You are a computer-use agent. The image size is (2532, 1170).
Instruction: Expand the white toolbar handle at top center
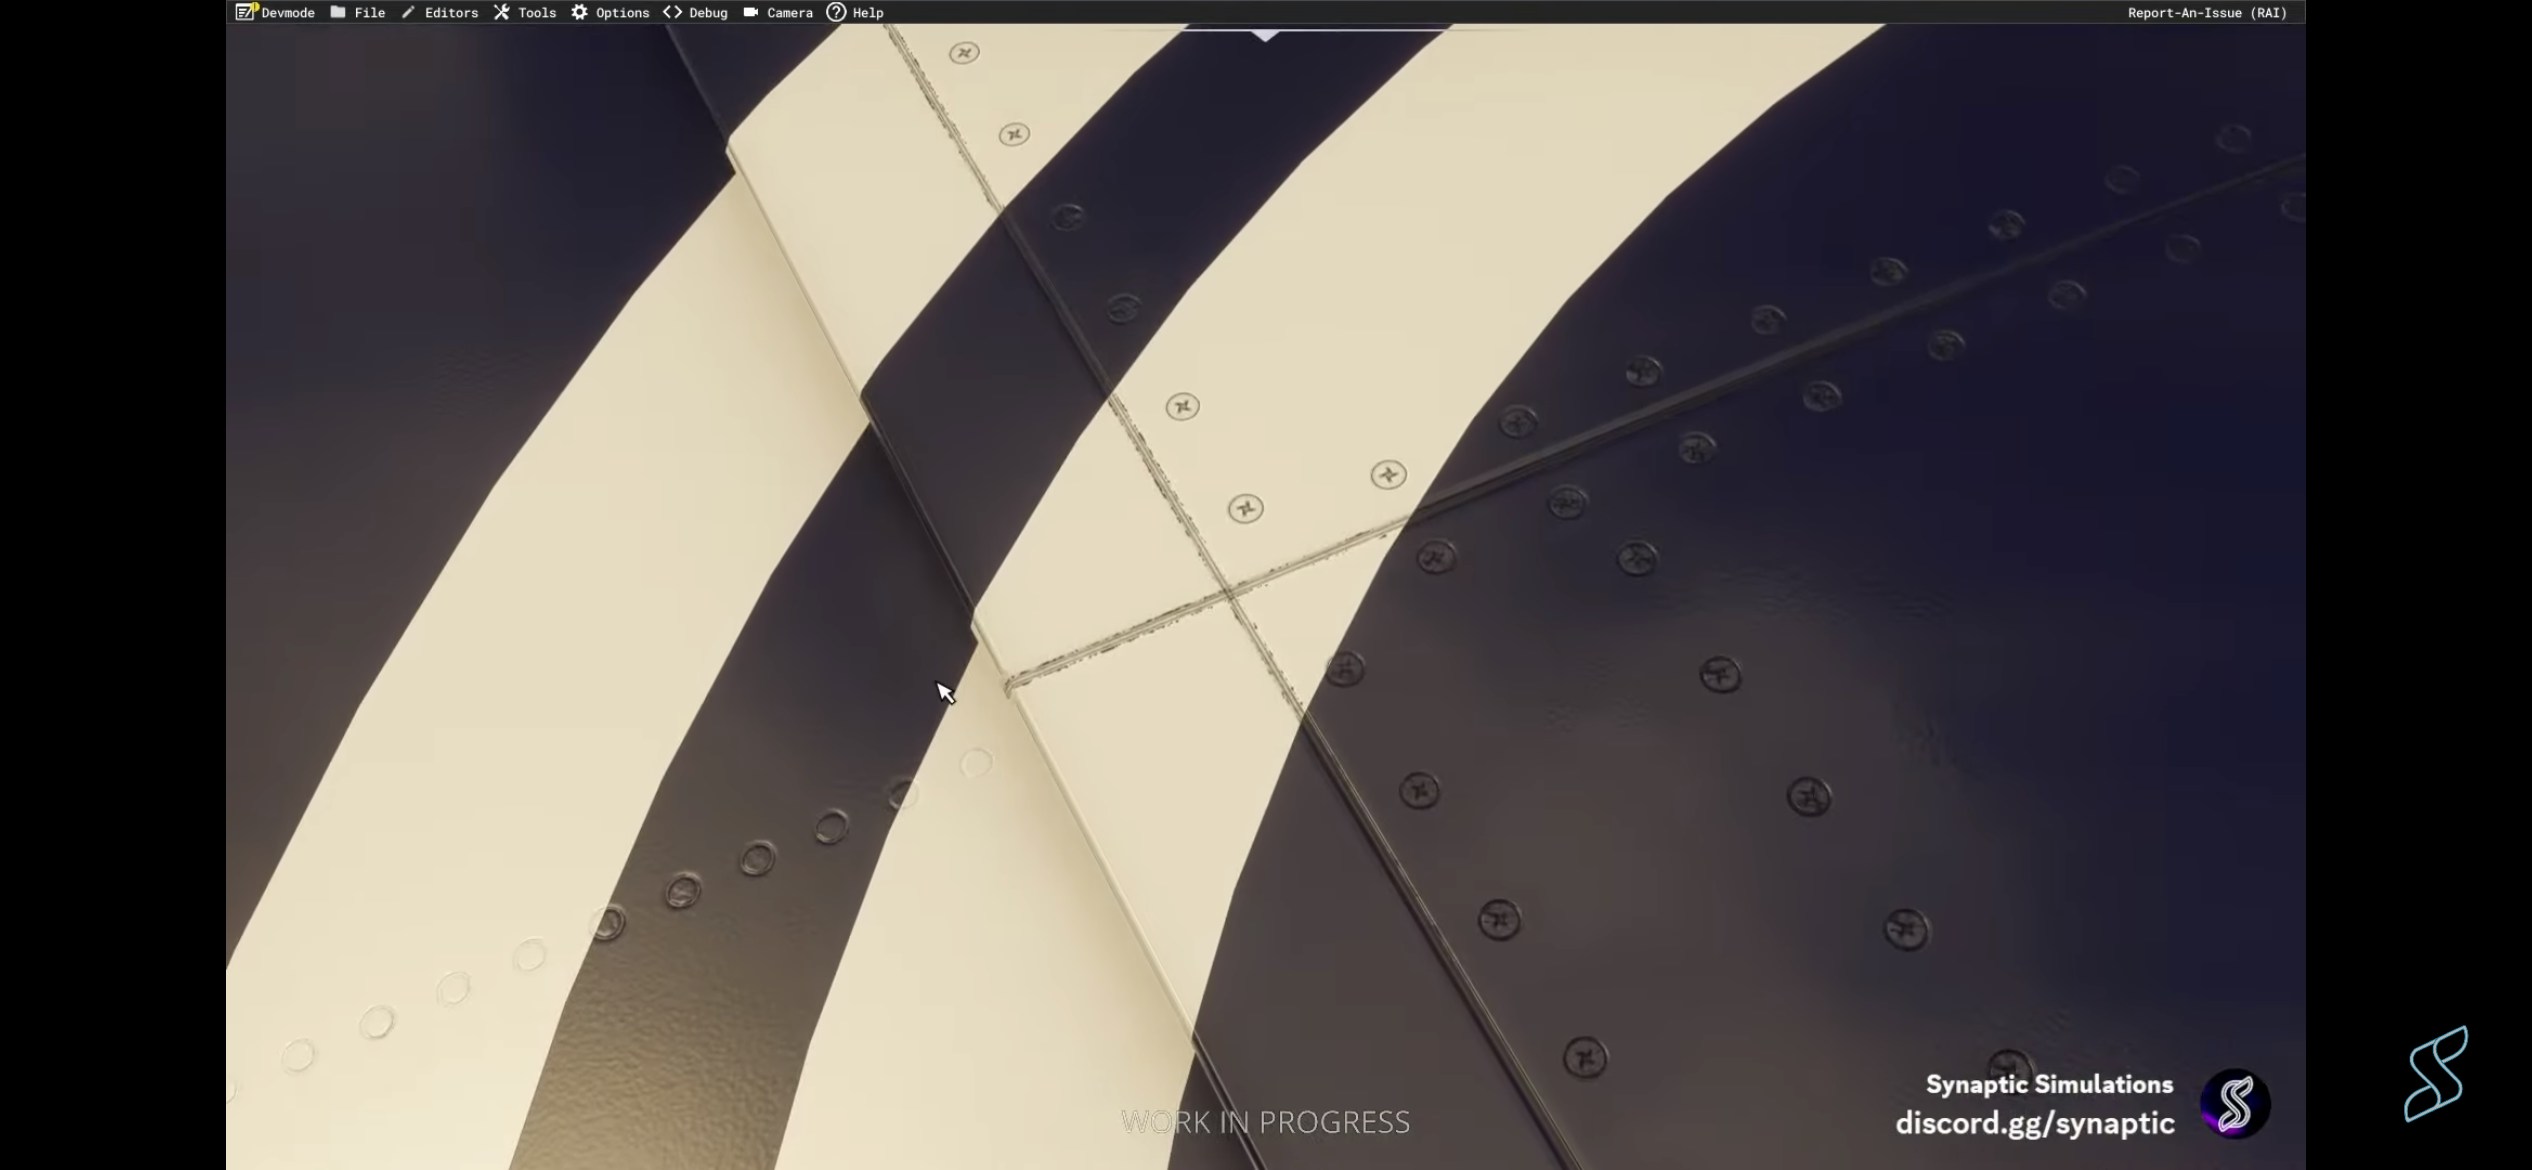click(x=1265, y=34)
